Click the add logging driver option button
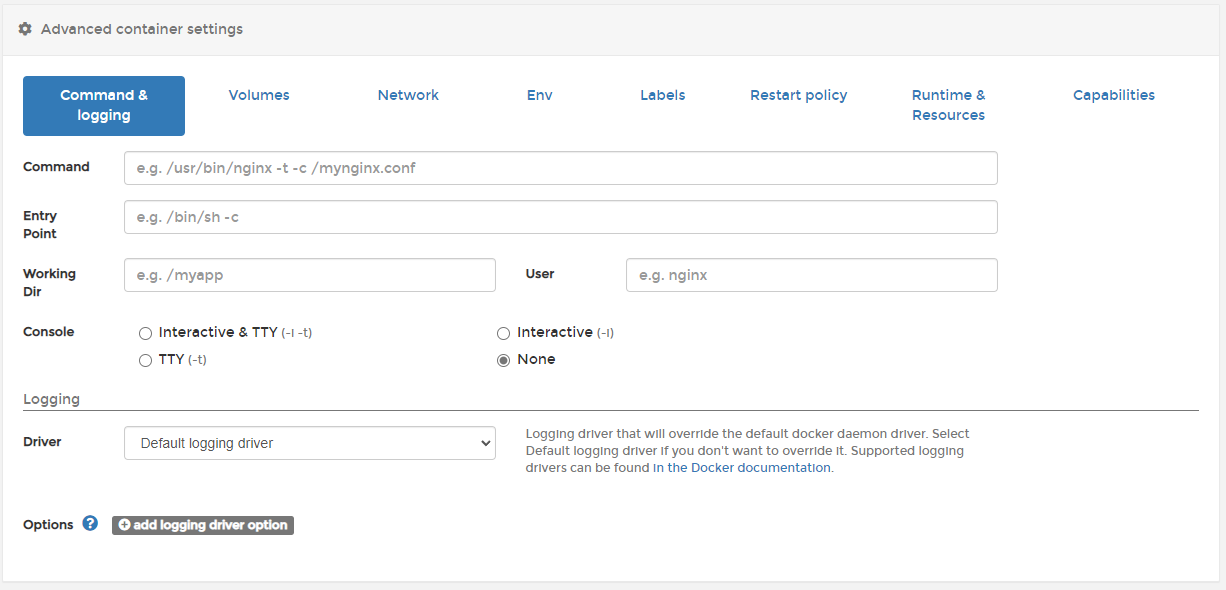1226x590 pixels. tap(203, 525)
